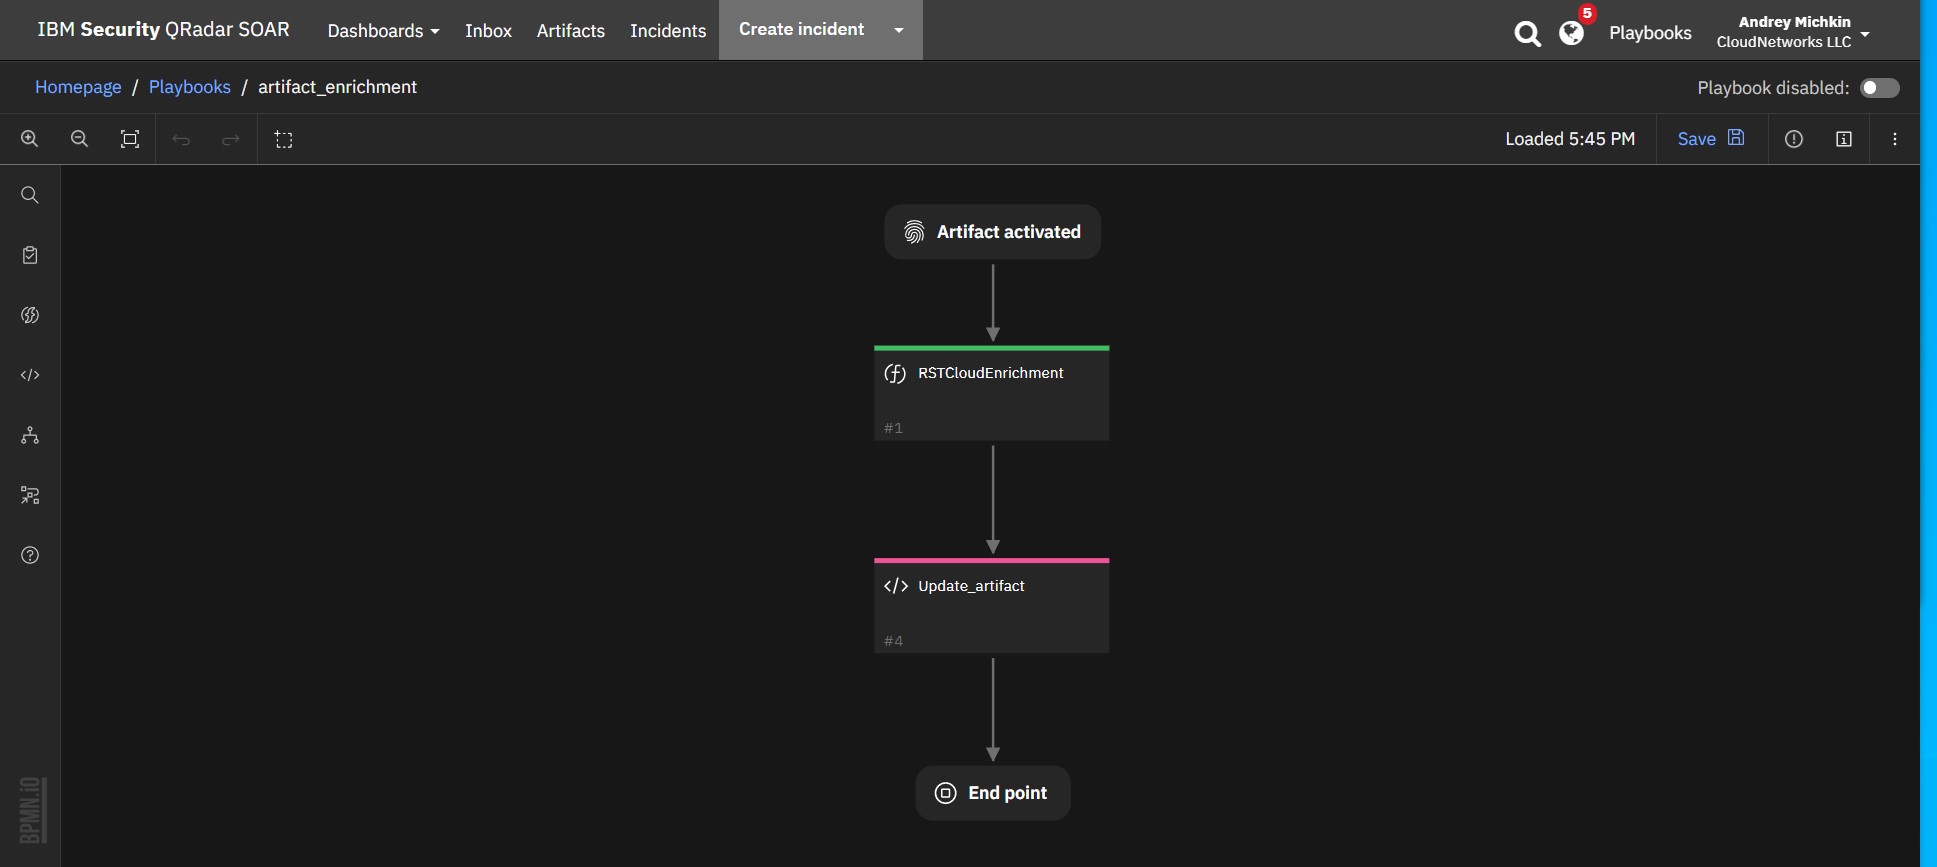The height and width of the screenshot is (867, 1937).
Task: Select the RSTCloudEnrichment function node
Action: tap(991, 394)
